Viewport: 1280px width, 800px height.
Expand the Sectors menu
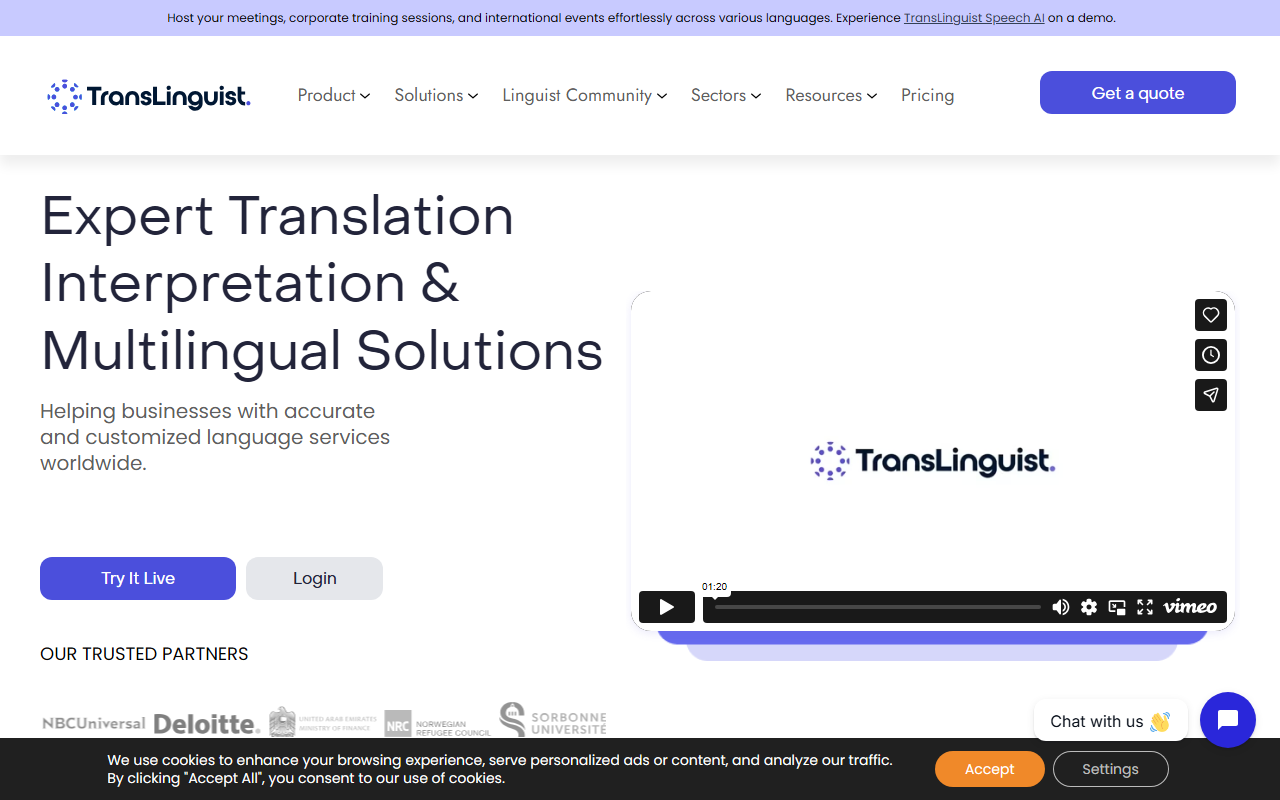(x=726, y=95)
